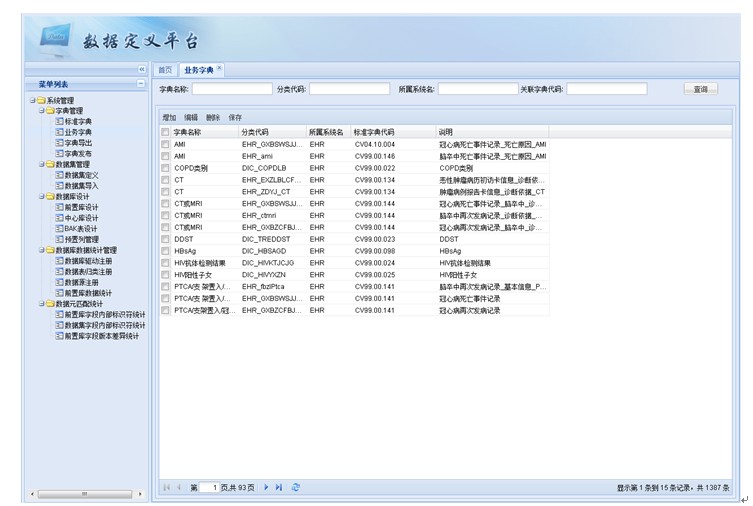Tick the checkbox for the COPD类别 row
The image size is (753, 506).
[x=166, y=168]
